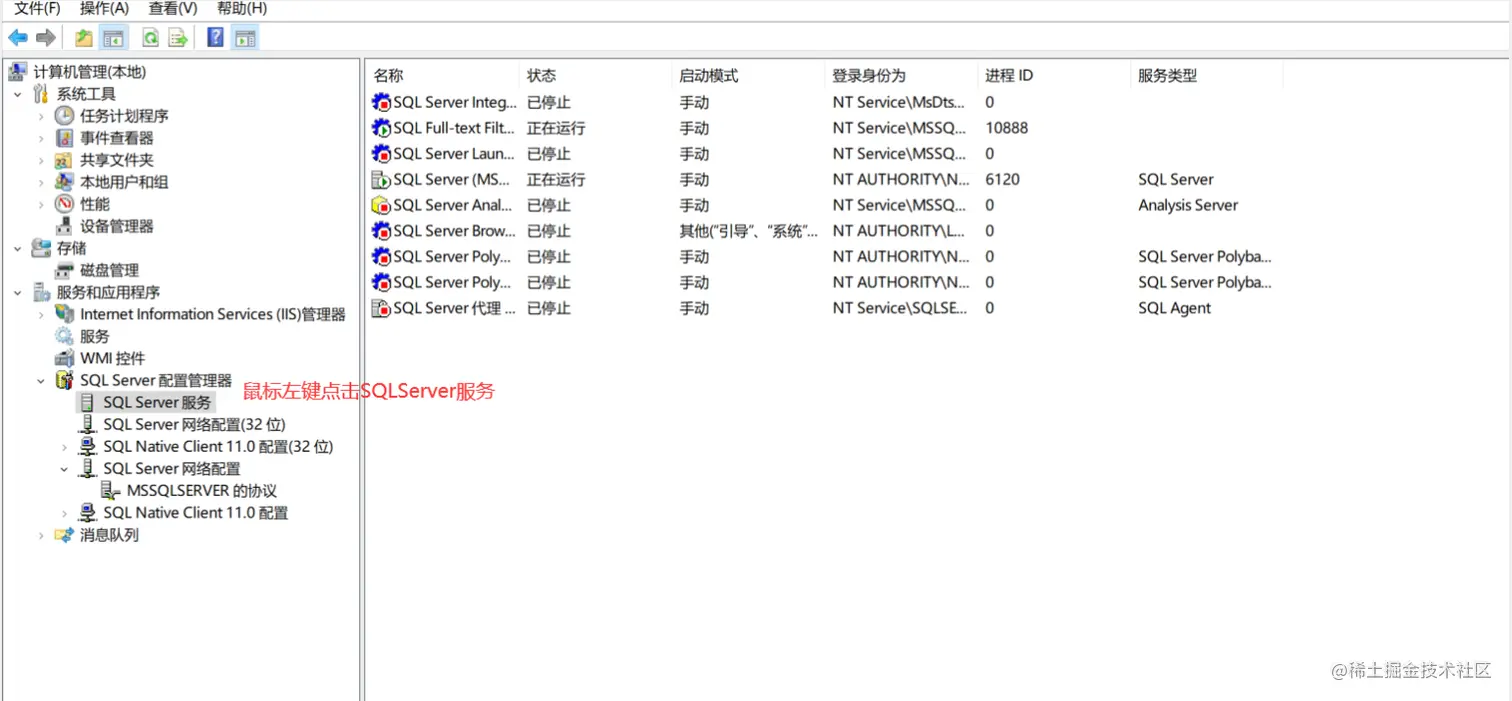Open Help with the blue question-mark icon

tap(215, 38)
